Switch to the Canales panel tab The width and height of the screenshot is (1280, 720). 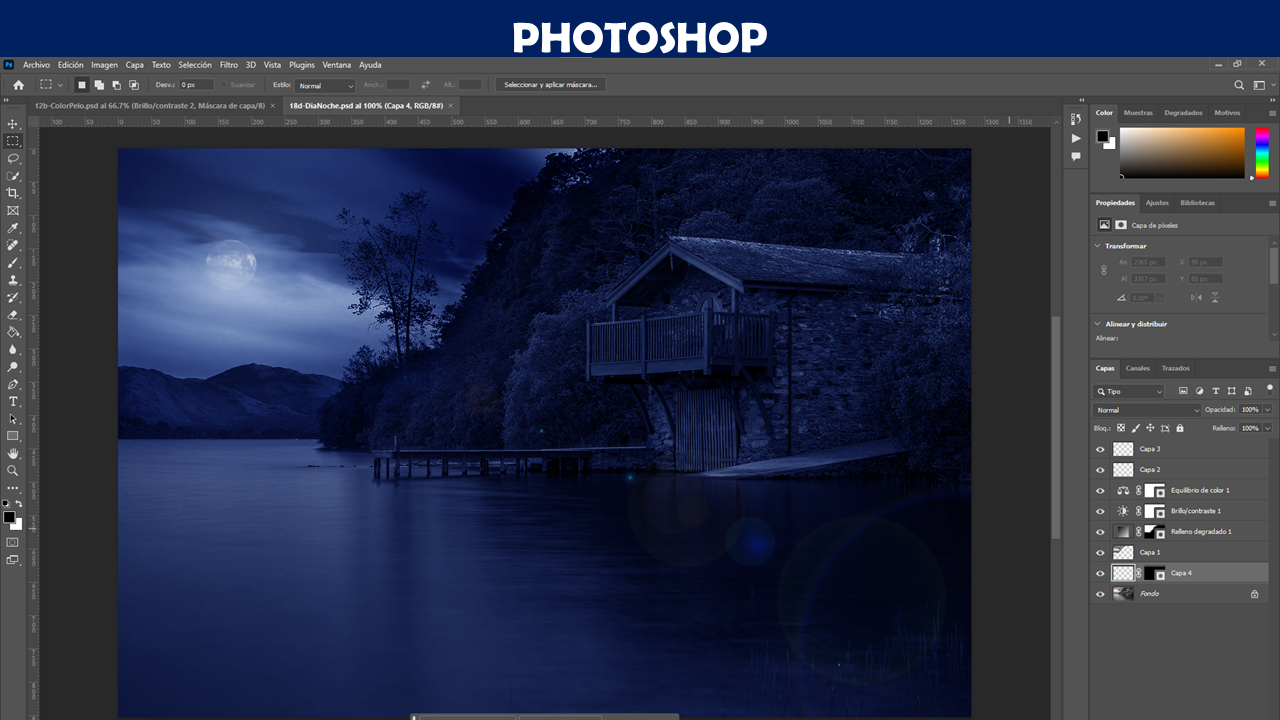(x=1138, y=368)
